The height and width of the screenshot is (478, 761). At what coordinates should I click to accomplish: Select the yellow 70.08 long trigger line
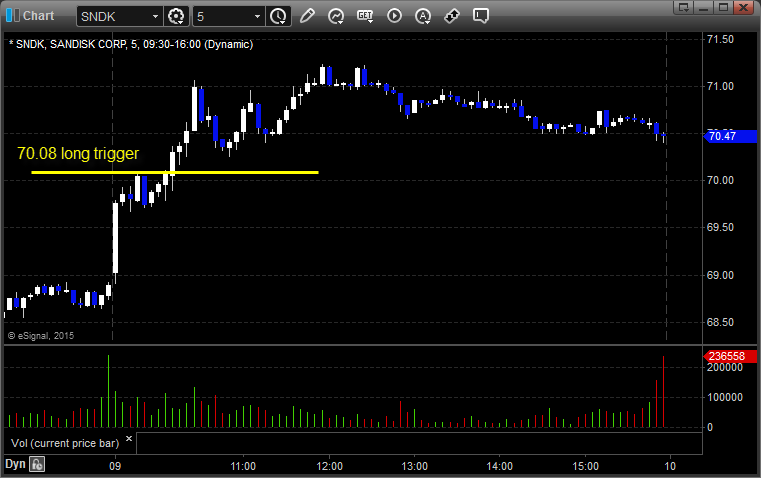tap(175, 172)
